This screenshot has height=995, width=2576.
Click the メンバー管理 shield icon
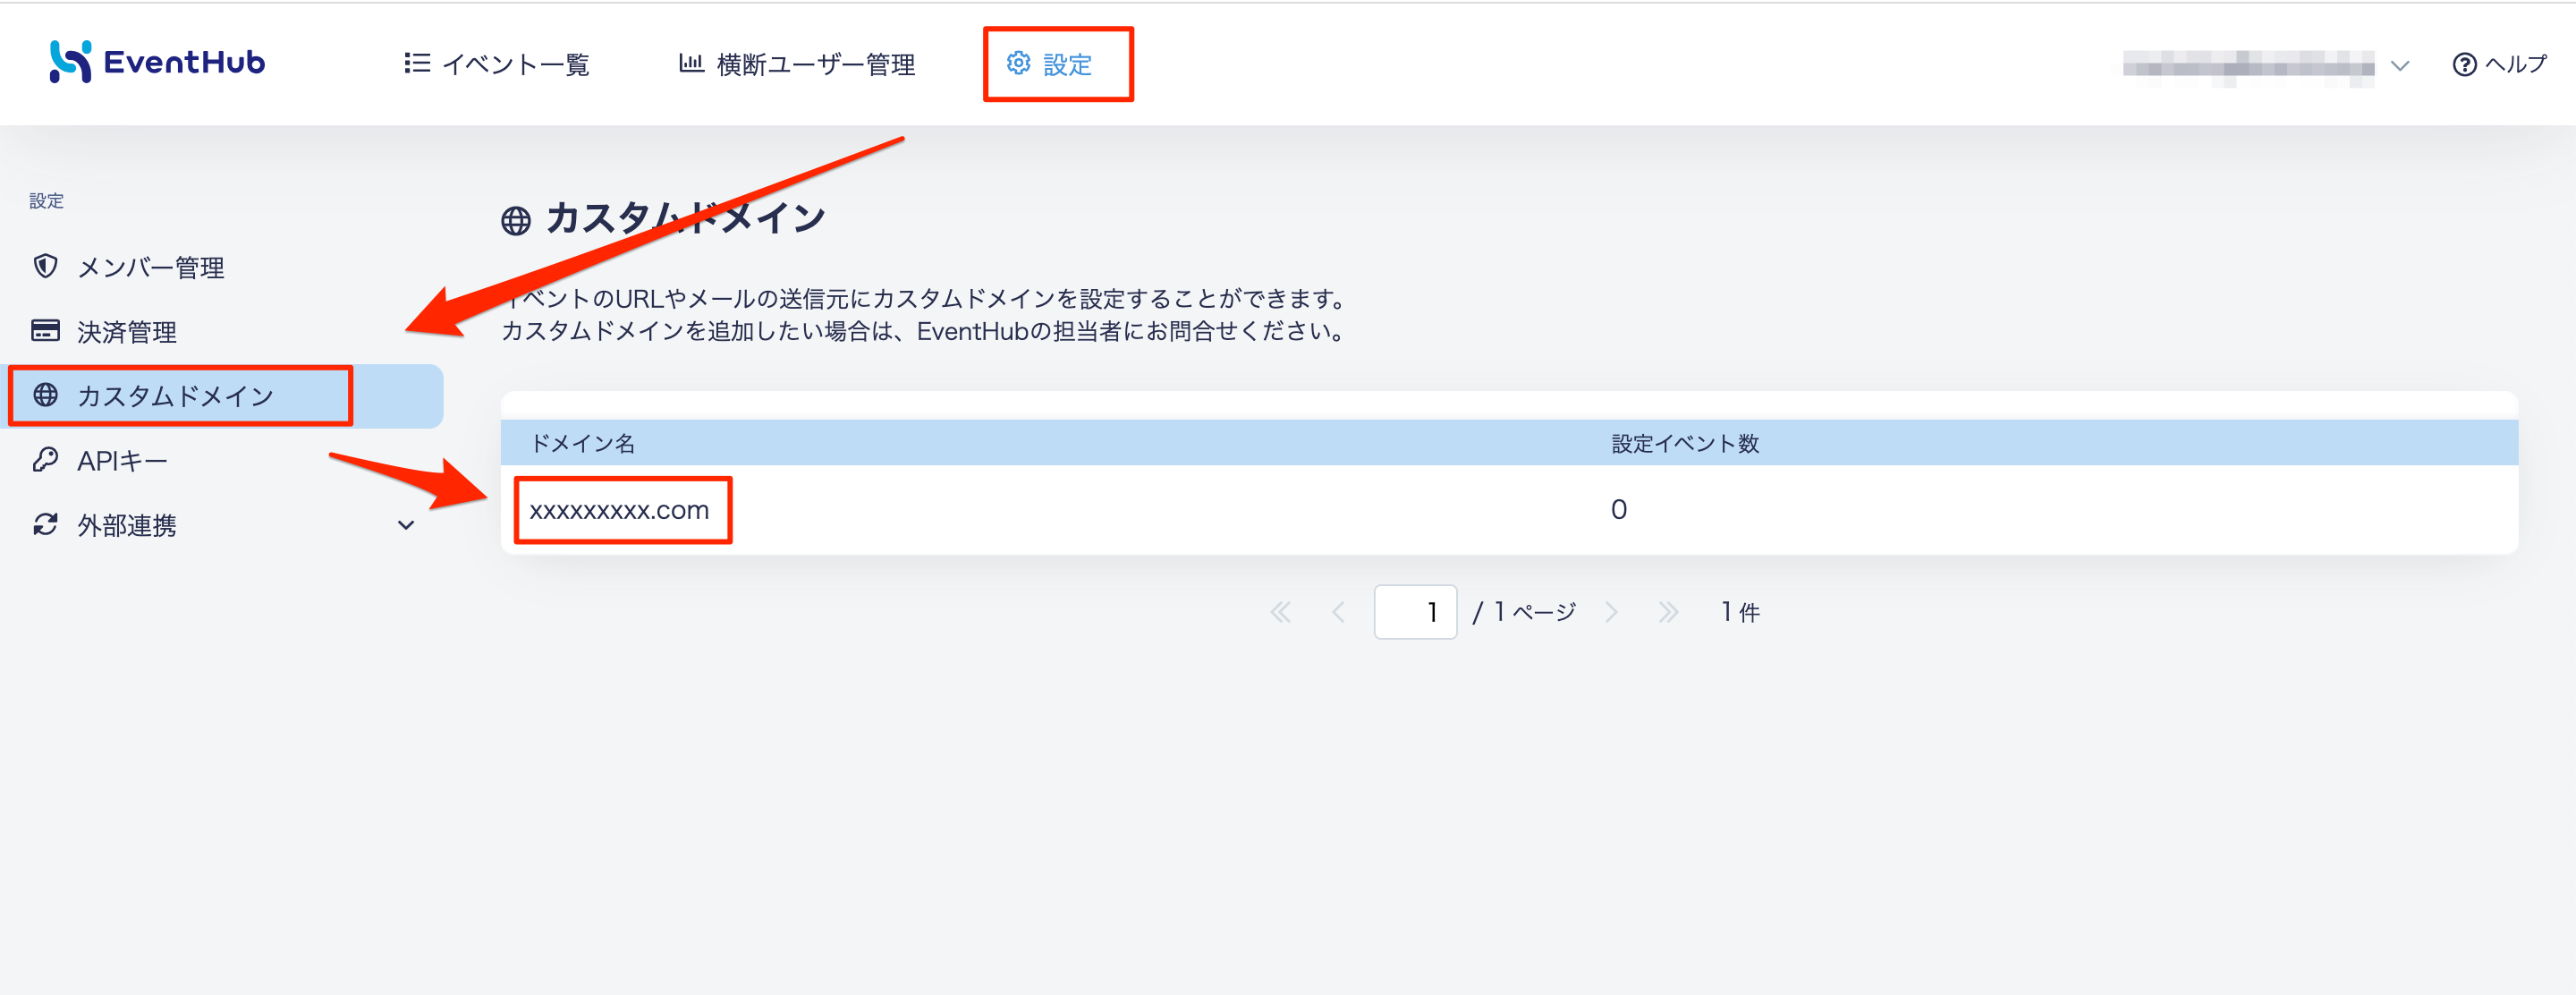click(45, 266)
